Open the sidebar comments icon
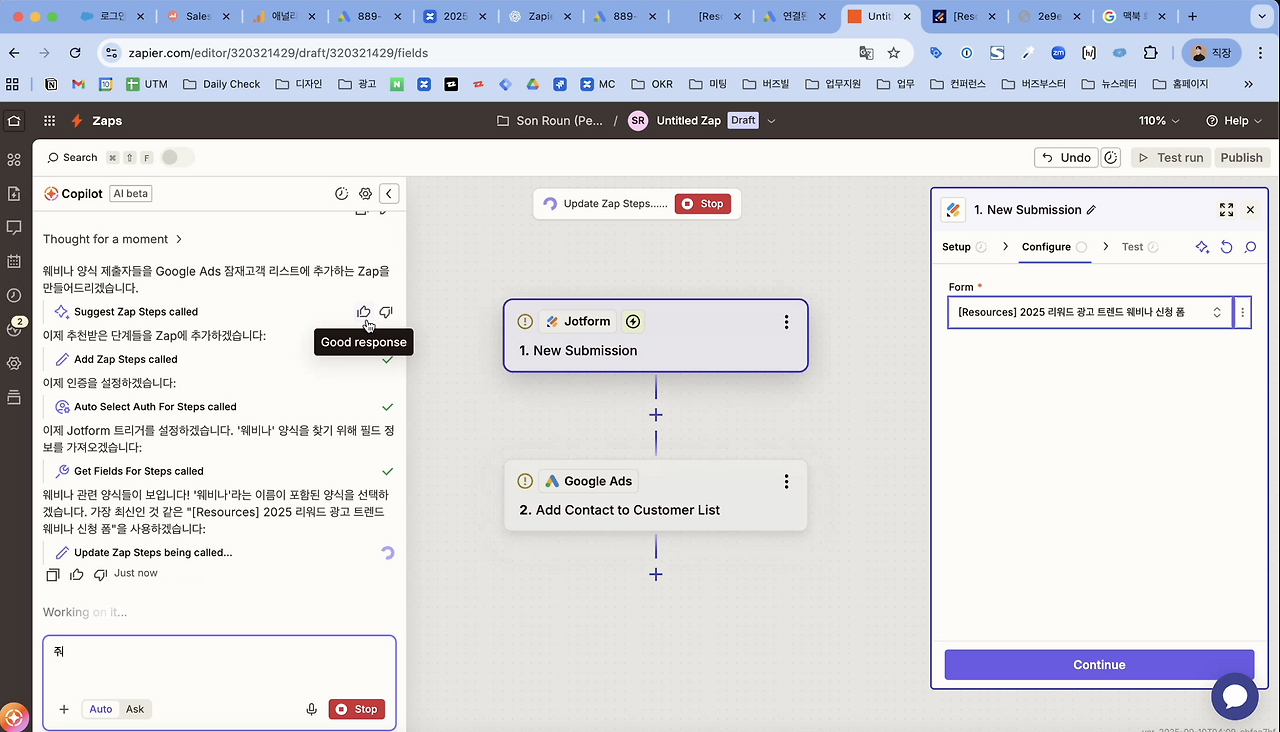The width and height of the screenshot is (1280, 732). coord(14,228)
